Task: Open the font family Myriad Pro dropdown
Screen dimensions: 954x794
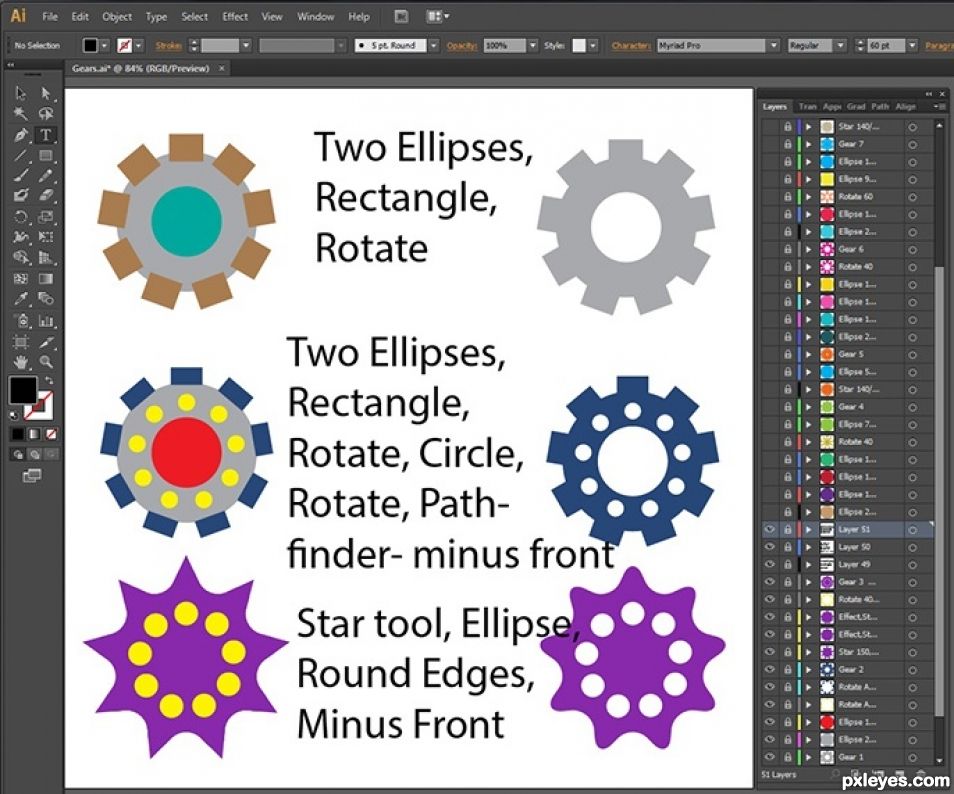Action: [x=773, y=46]
